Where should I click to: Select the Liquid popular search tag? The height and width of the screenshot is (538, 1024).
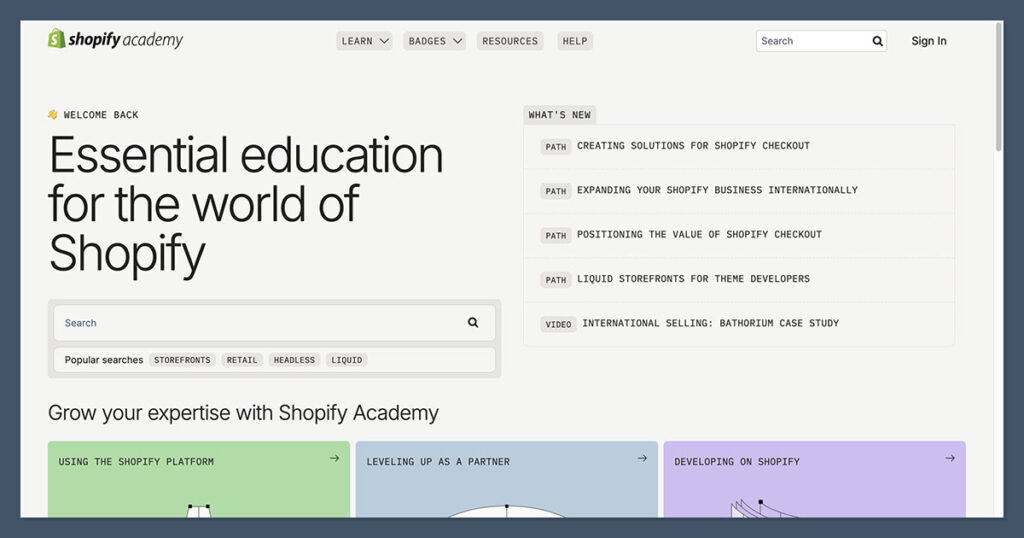(347, 360)
